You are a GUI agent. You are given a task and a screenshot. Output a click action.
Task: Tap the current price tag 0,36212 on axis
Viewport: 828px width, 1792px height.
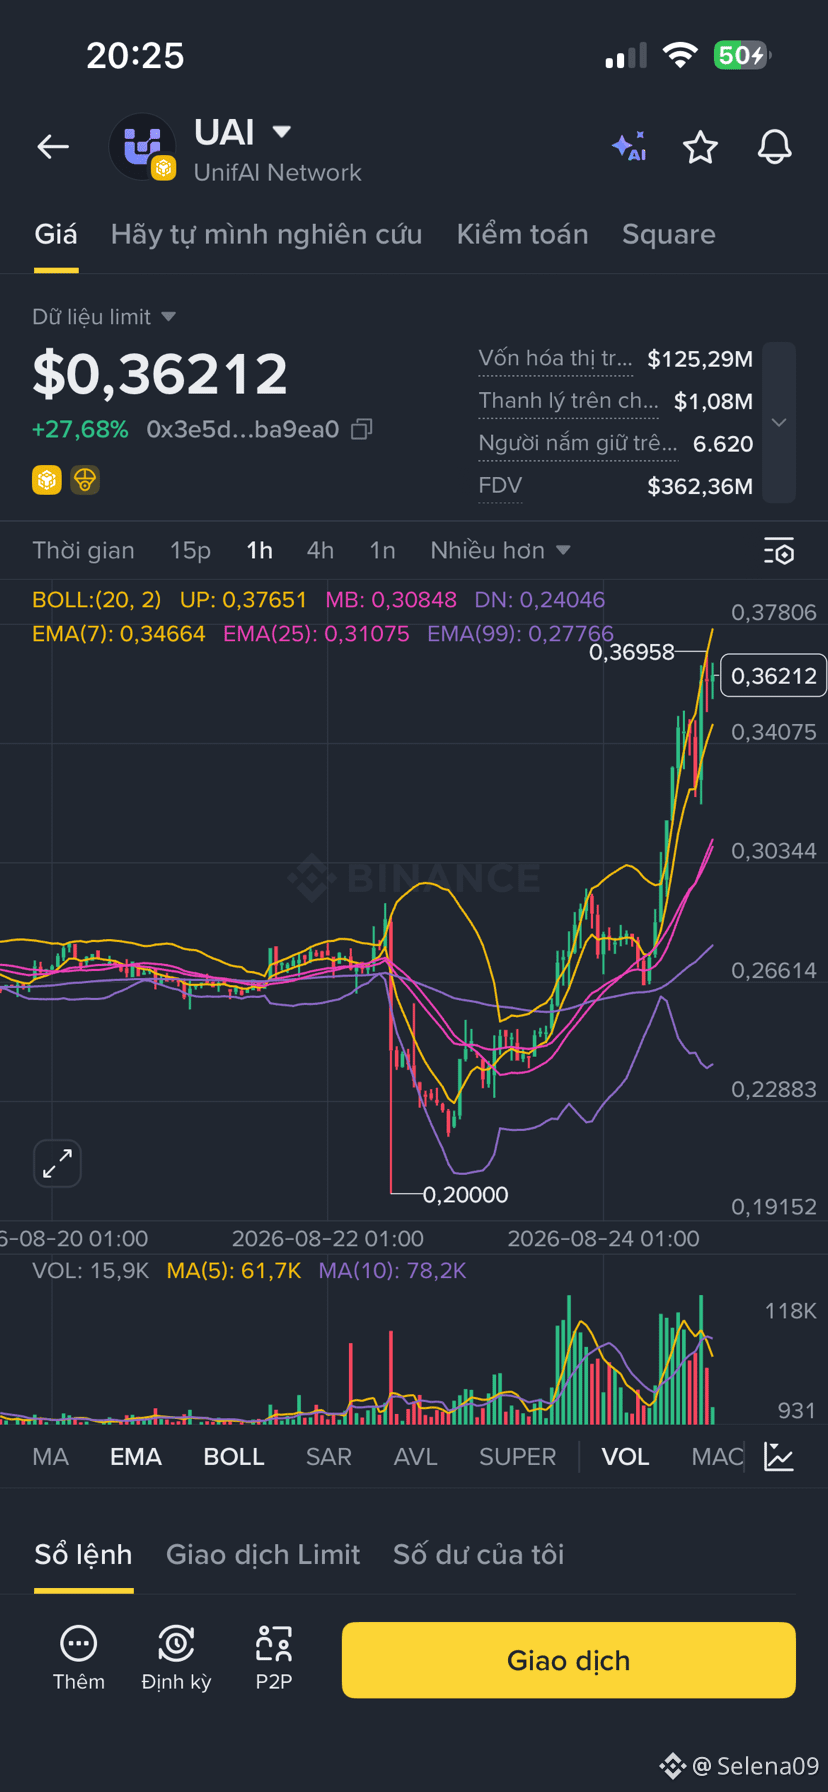pos(773,676)
